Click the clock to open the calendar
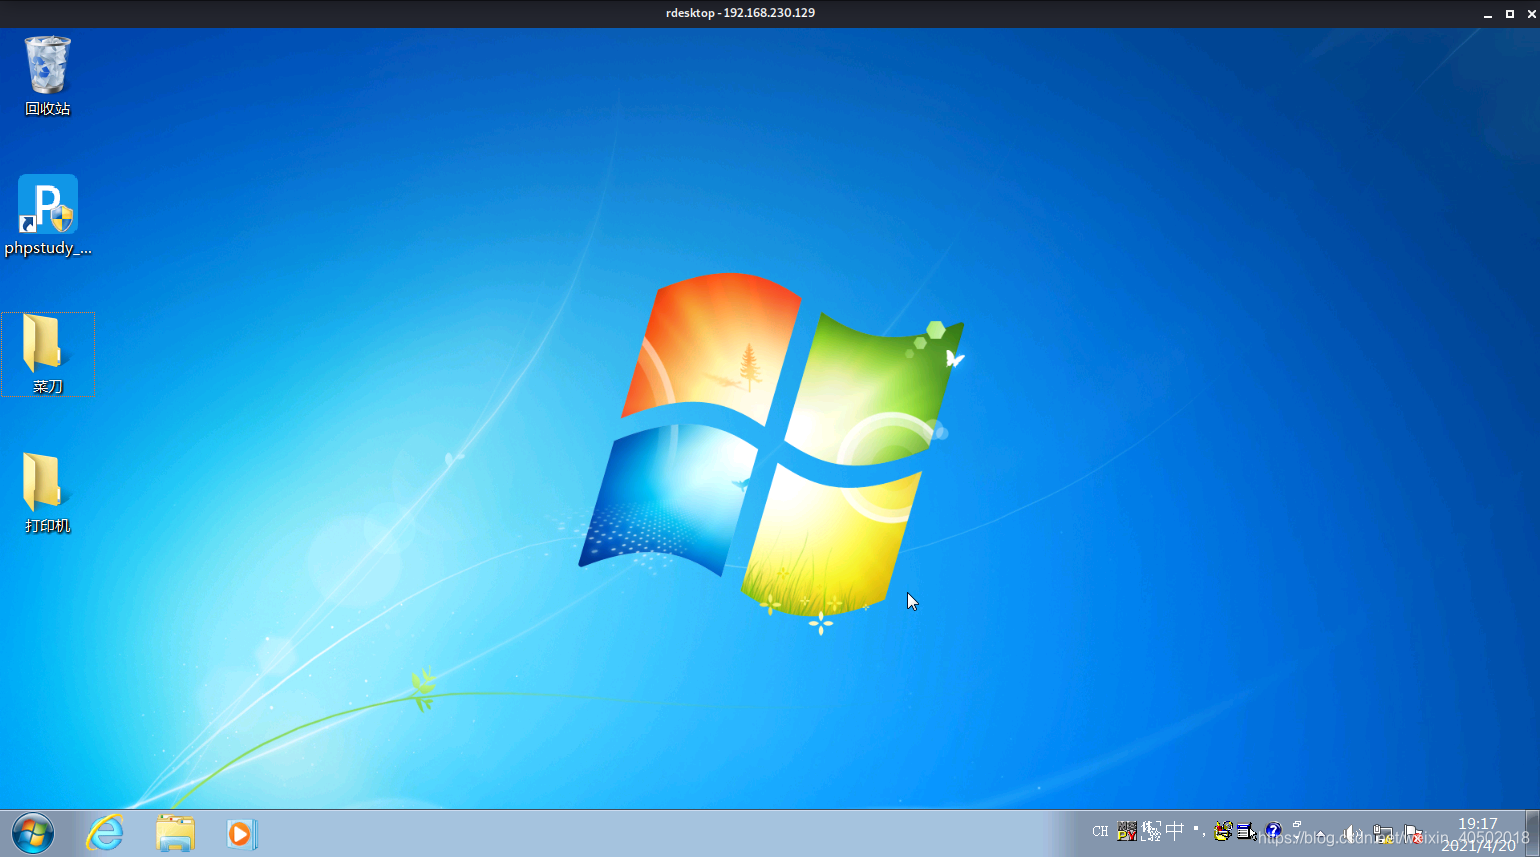The image size is (1540, 857). coord(1477,831)
